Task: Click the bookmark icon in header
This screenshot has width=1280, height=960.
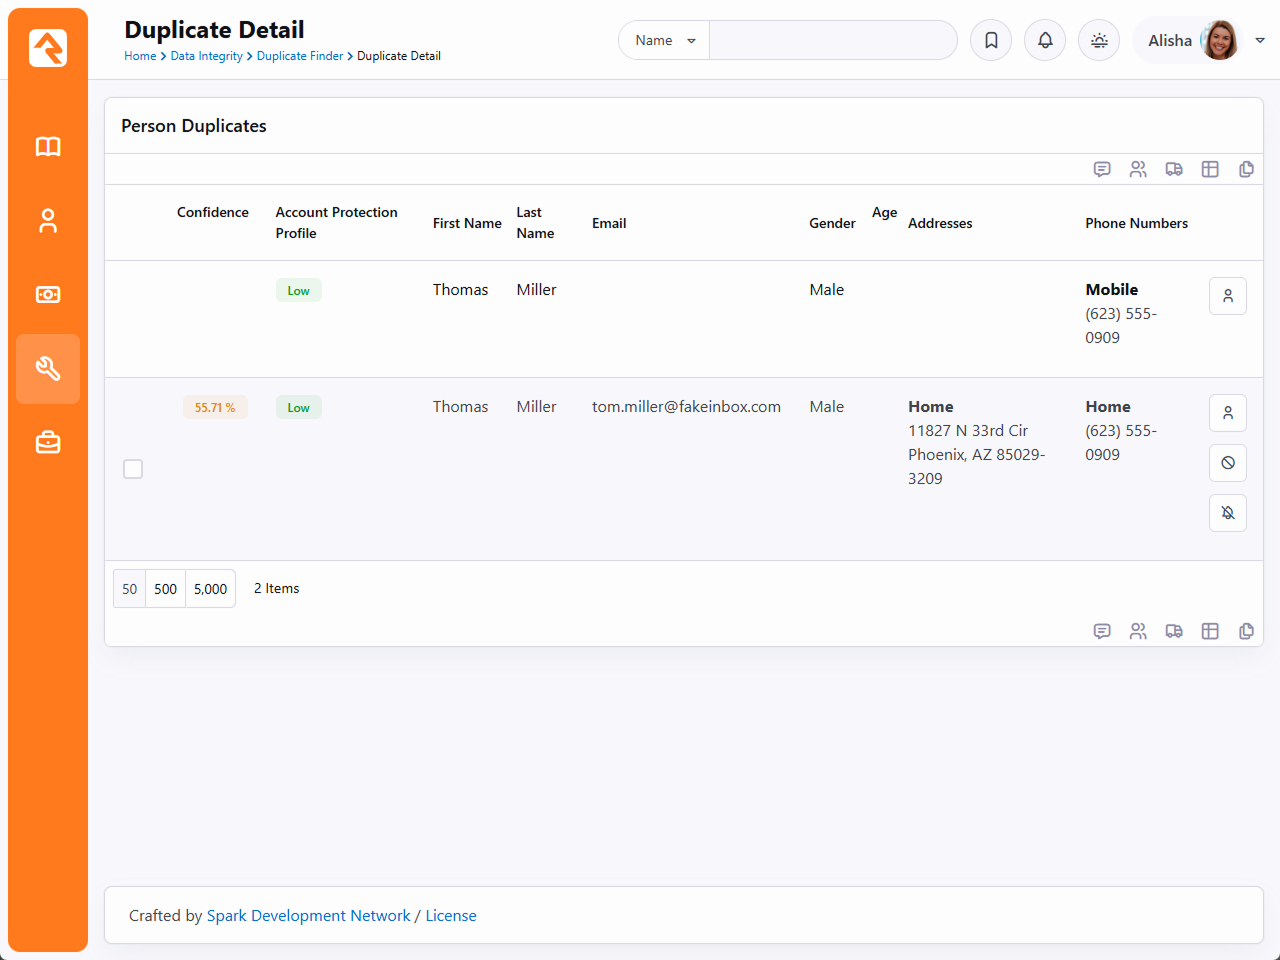Action: (991, 40)
